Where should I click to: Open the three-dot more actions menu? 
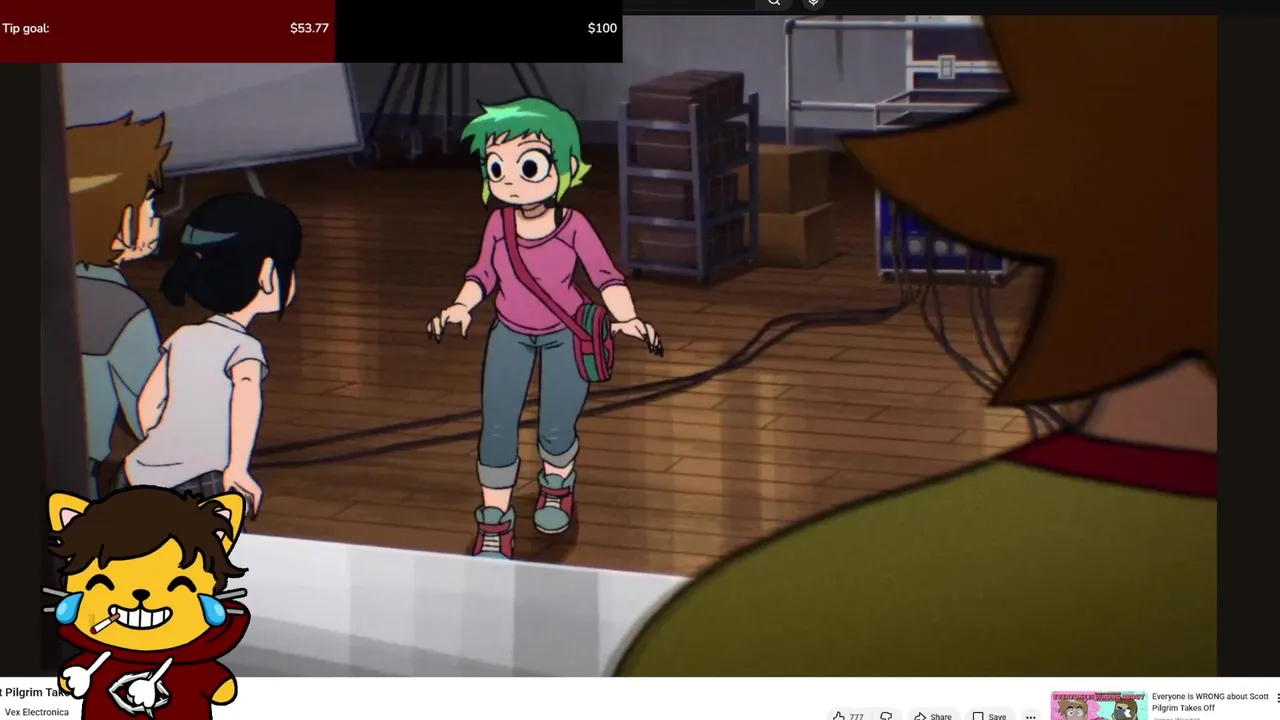click(x=1030, y=716)
